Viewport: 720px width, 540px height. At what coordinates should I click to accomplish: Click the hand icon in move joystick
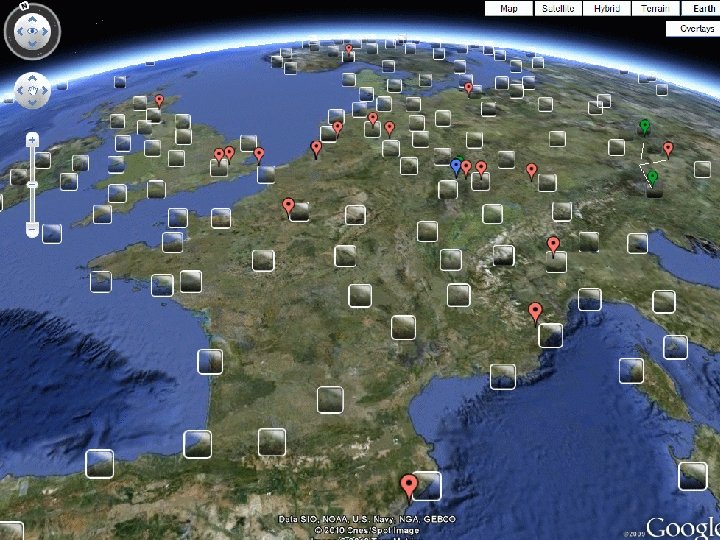[32, 90]
